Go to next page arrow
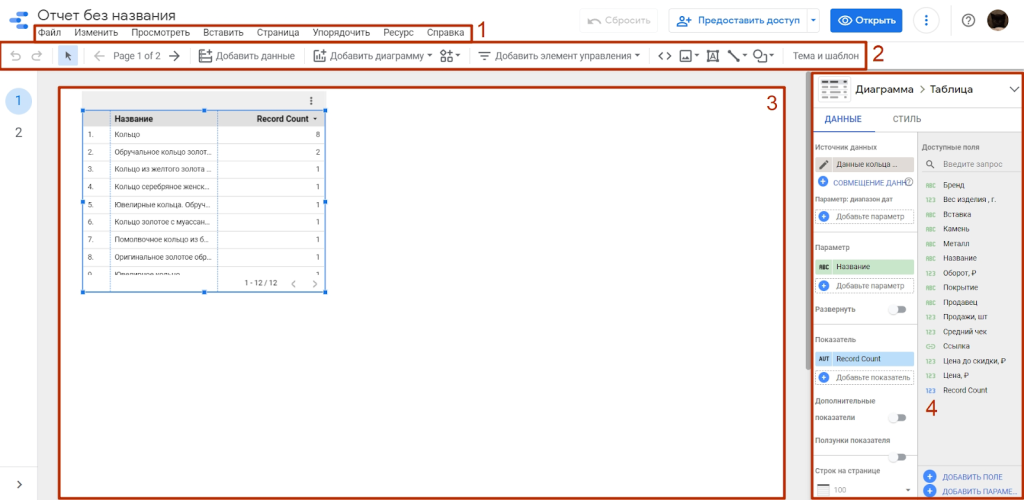 coord(174,56)
